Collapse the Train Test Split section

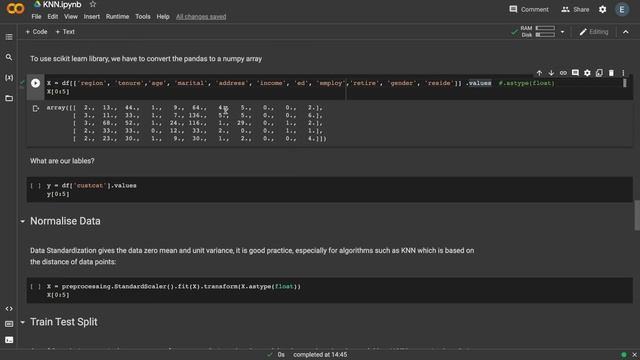tap(22, 322)
